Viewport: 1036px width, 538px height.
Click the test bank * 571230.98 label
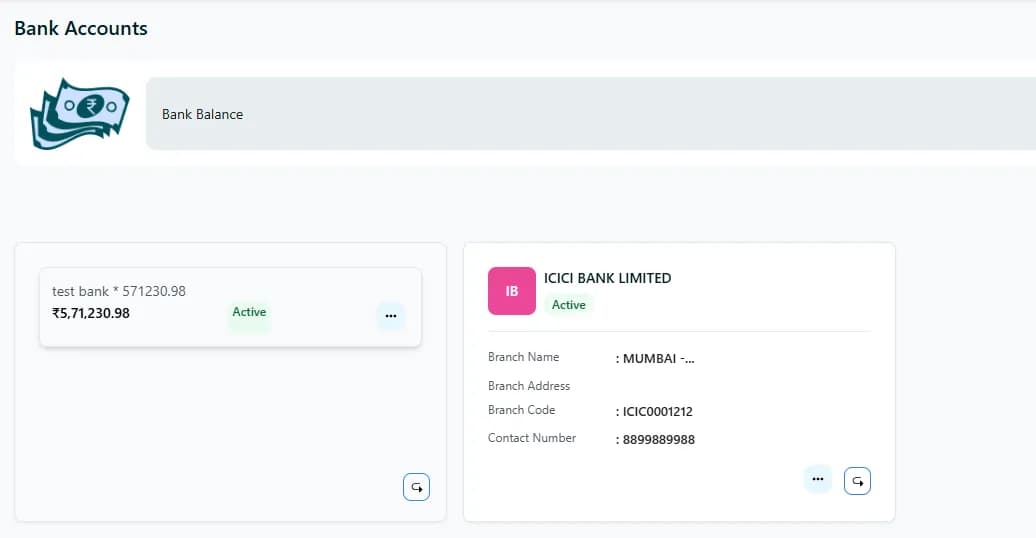tap(119, 291)
